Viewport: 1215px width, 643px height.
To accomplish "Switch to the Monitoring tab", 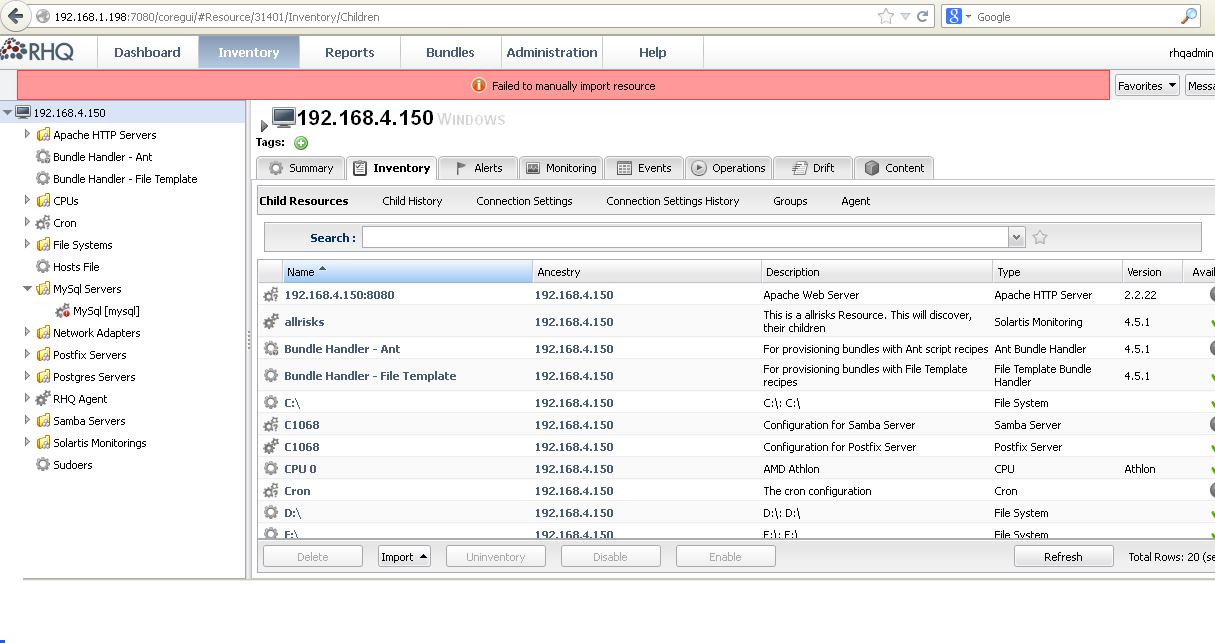I will [x=561, y=167].
